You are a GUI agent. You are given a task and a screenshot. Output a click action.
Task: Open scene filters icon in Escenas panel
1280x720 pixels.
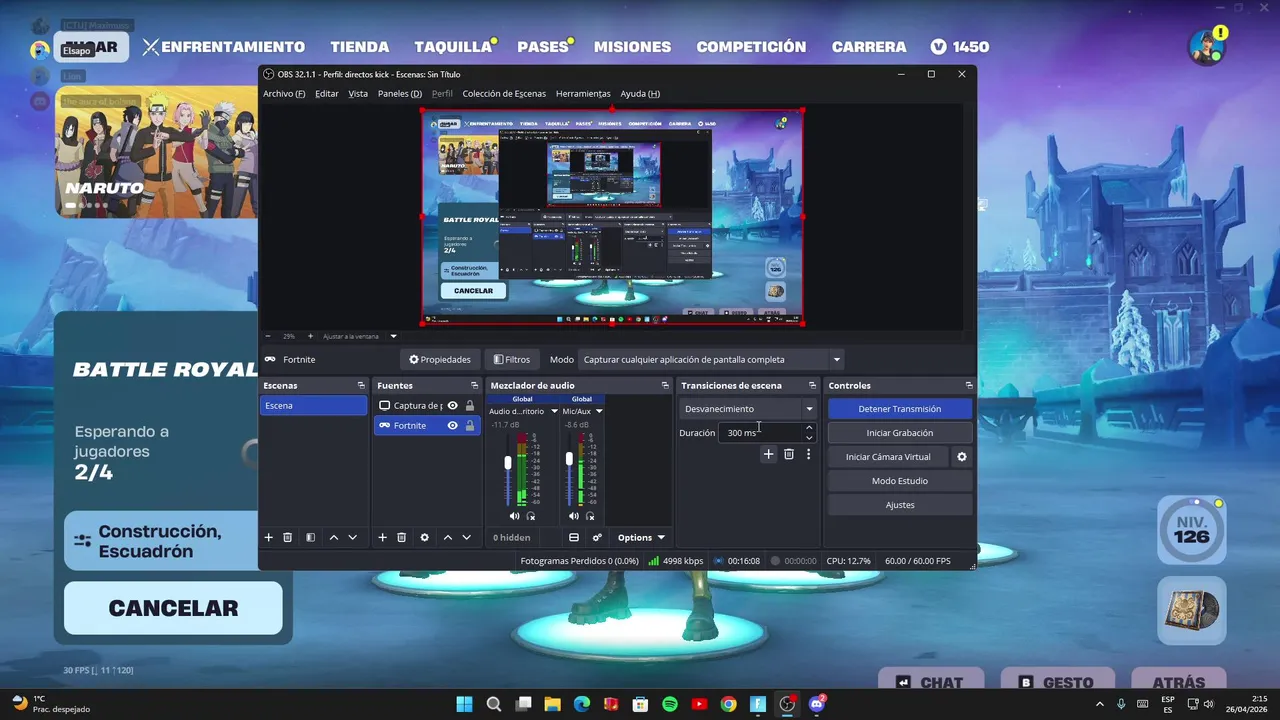[311, 538]
